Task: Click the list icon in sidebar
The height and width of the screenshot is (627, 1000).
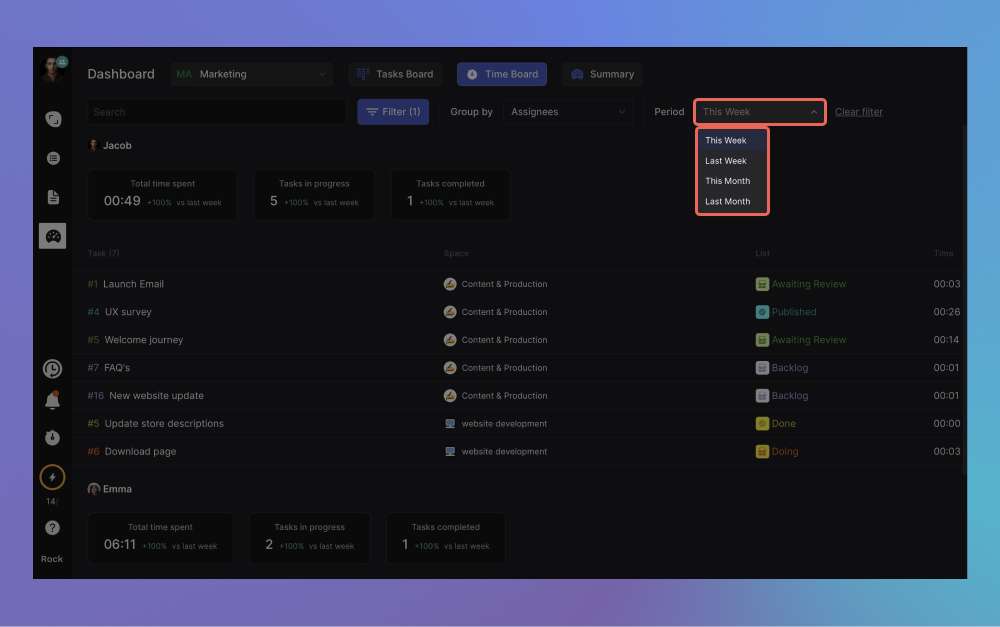Action: coord(53,158)
